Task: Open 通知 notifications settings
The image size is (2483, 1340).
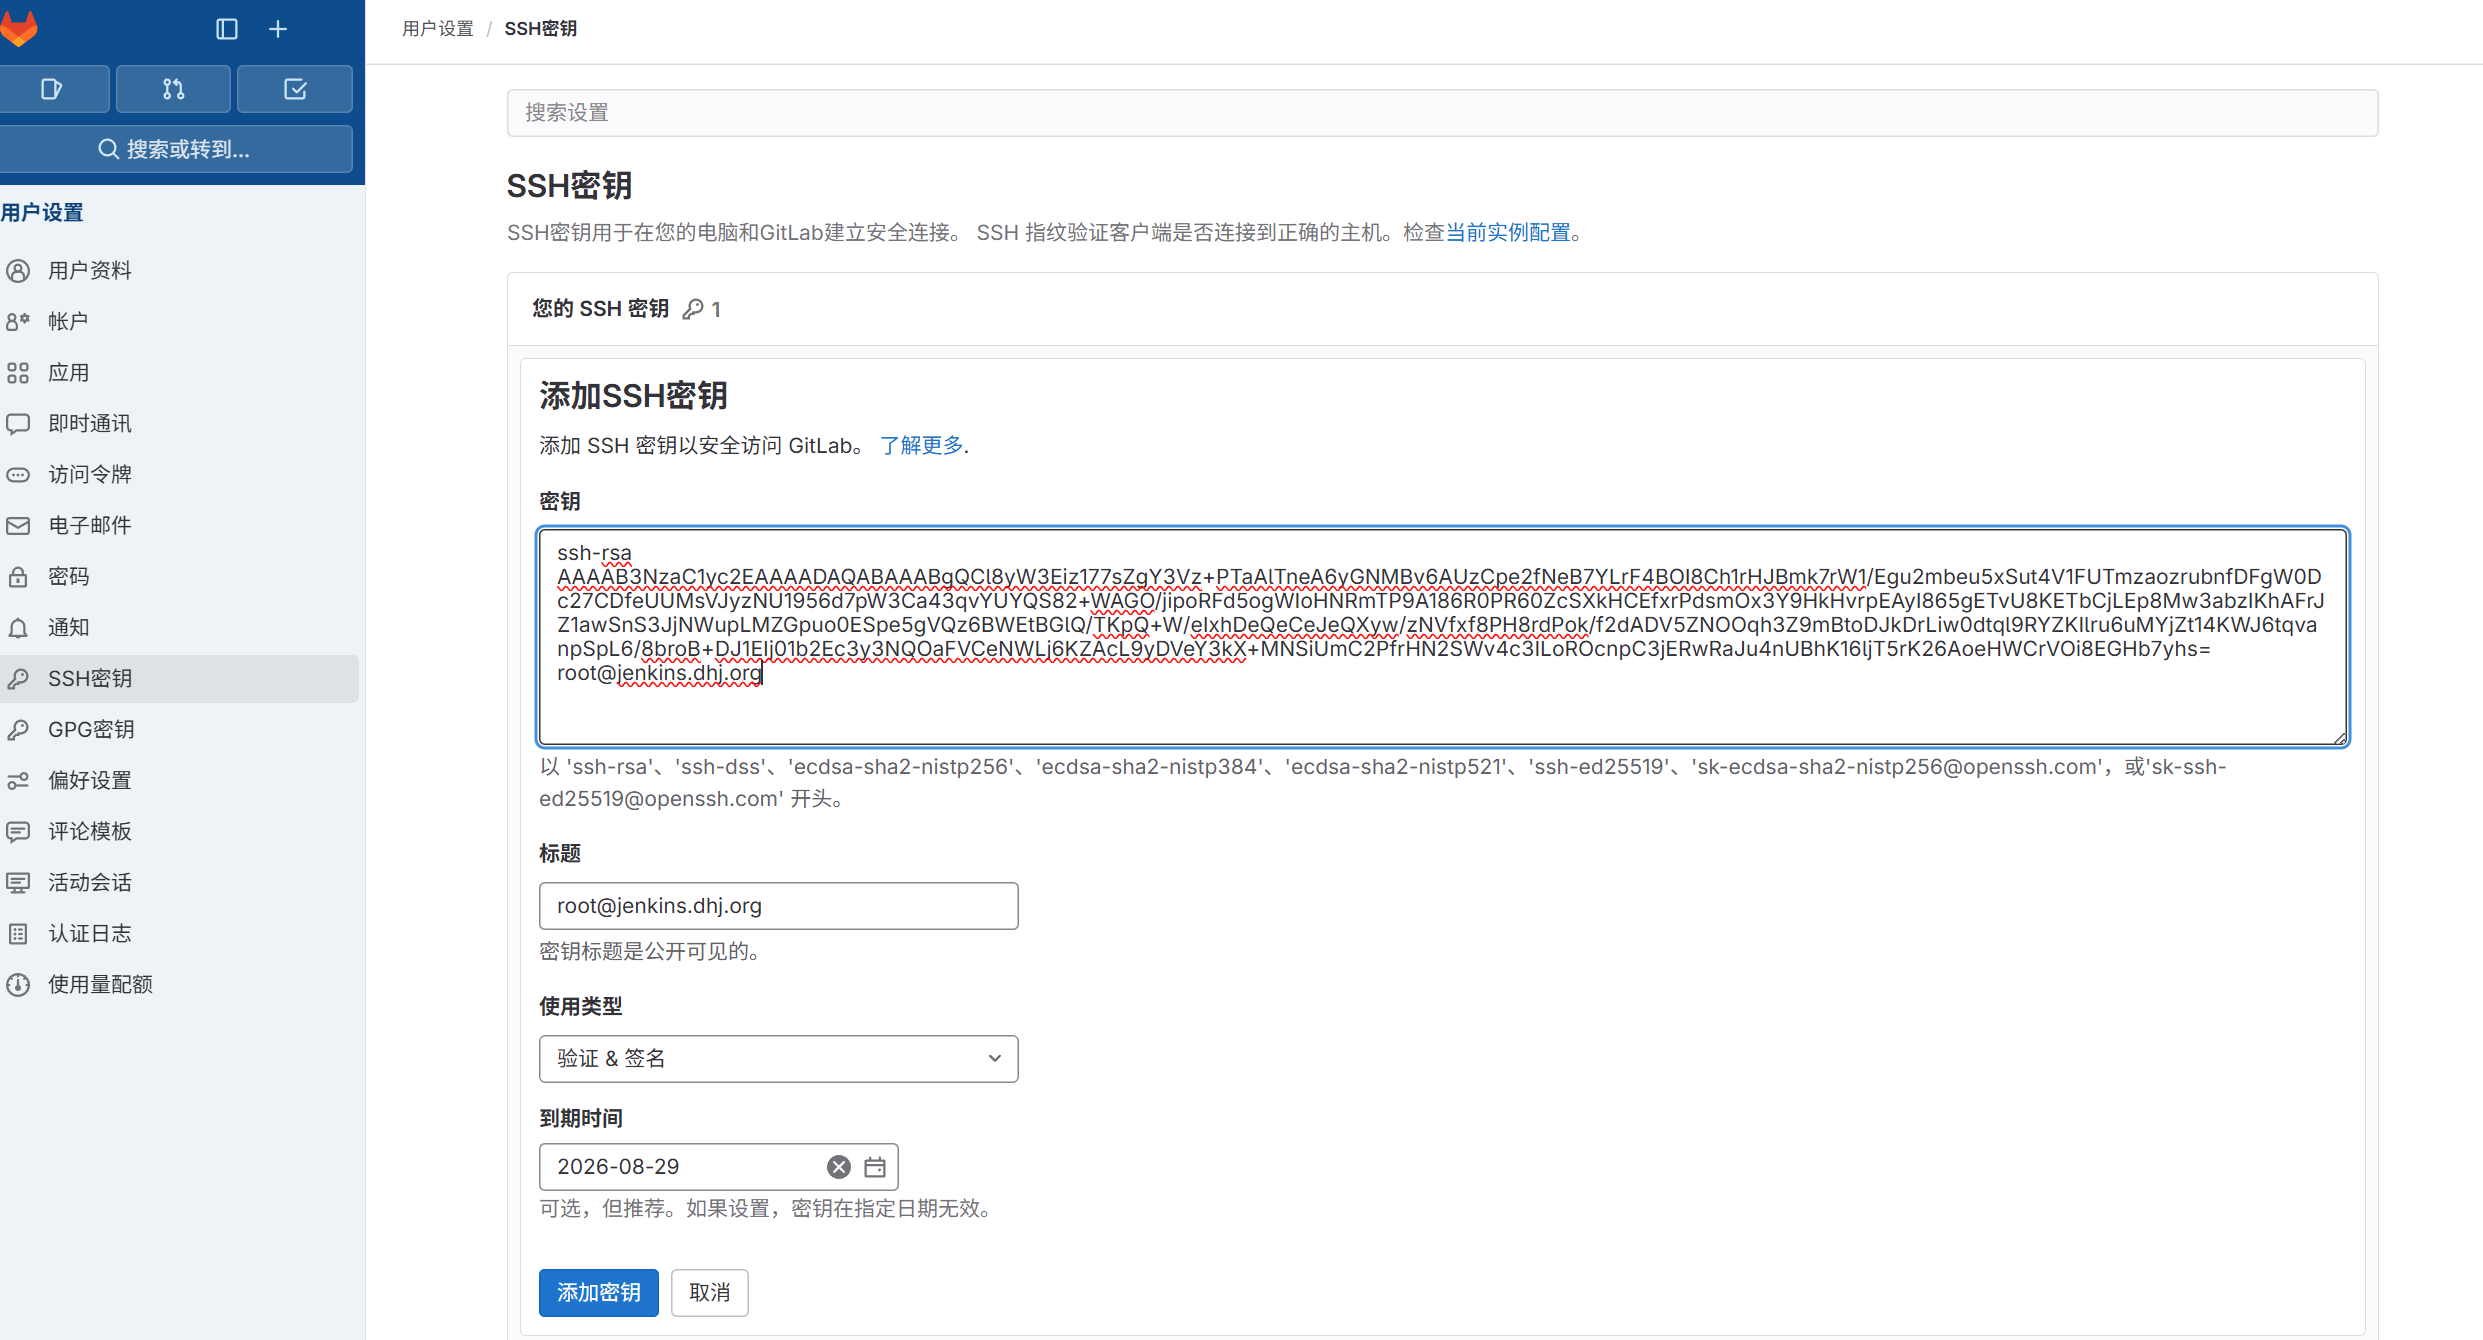Action: 179,627
